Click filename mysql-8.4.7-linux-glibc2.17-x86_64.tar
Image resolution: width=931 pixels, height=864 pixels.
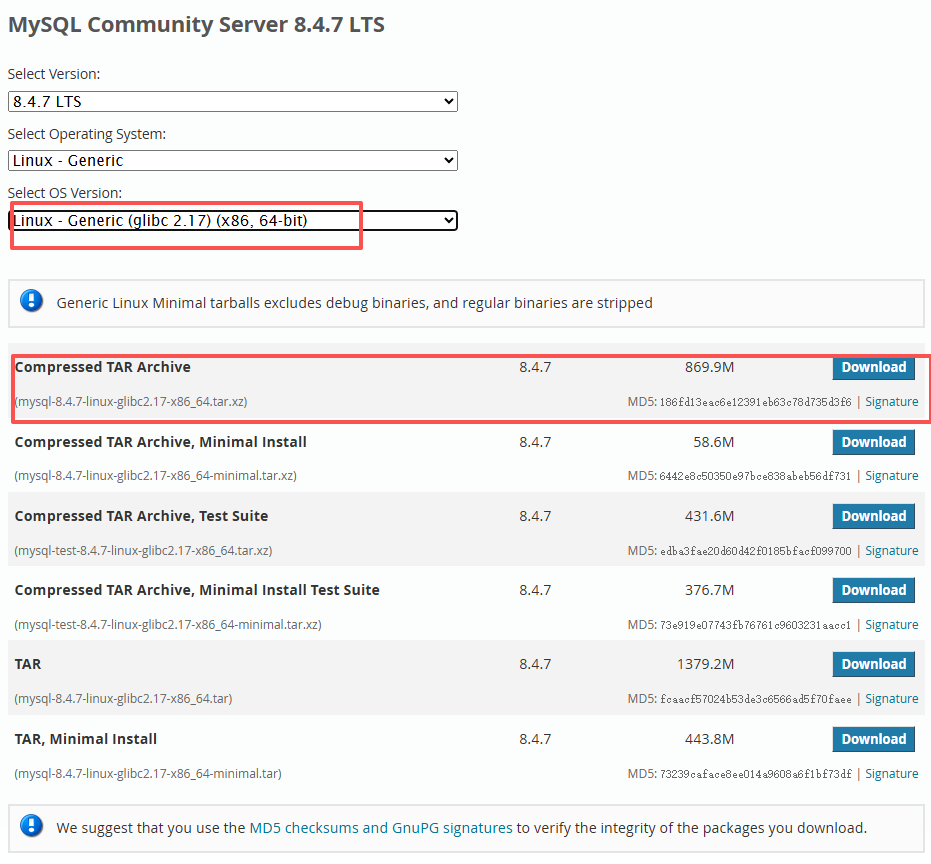pyautogui.click(x=123, y=699)
